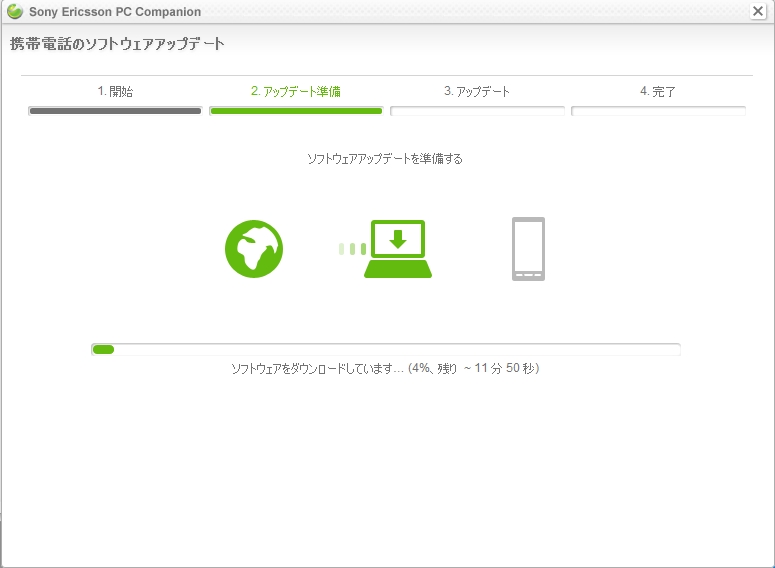Click the gray mobile phone icon

click(528, 249)
